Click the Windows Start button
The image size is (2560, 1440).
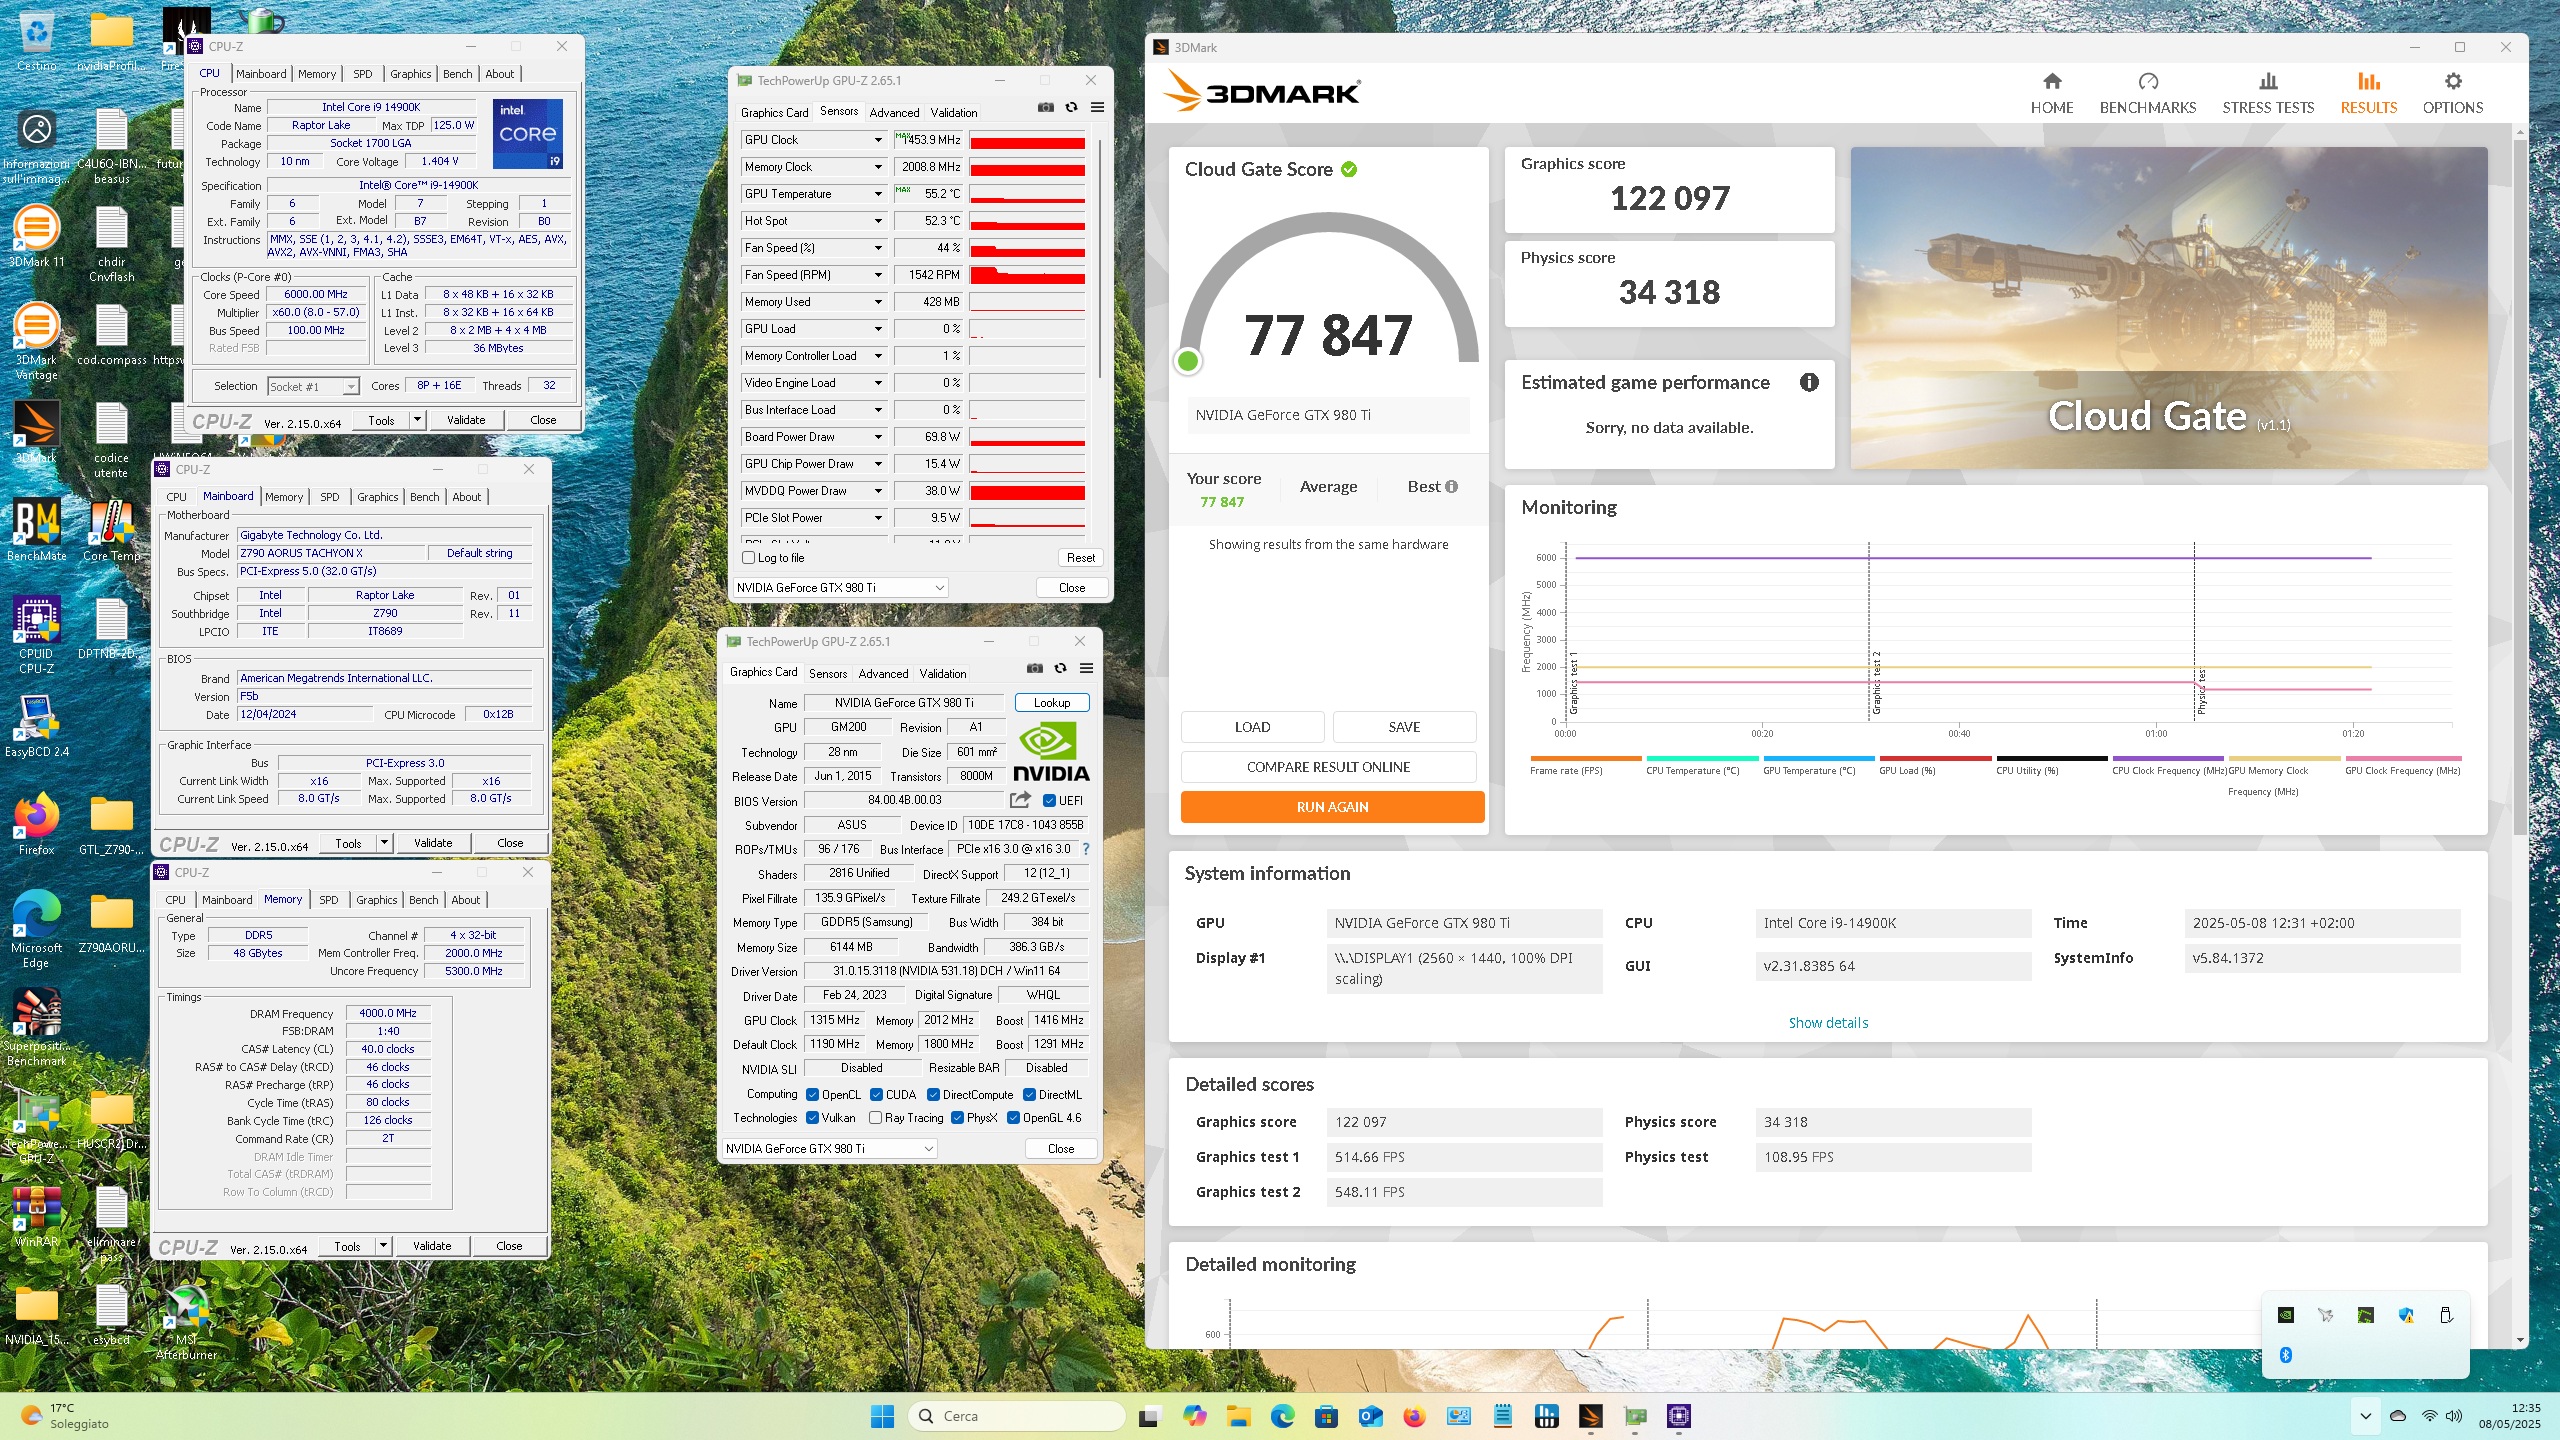pos(882,1416)
